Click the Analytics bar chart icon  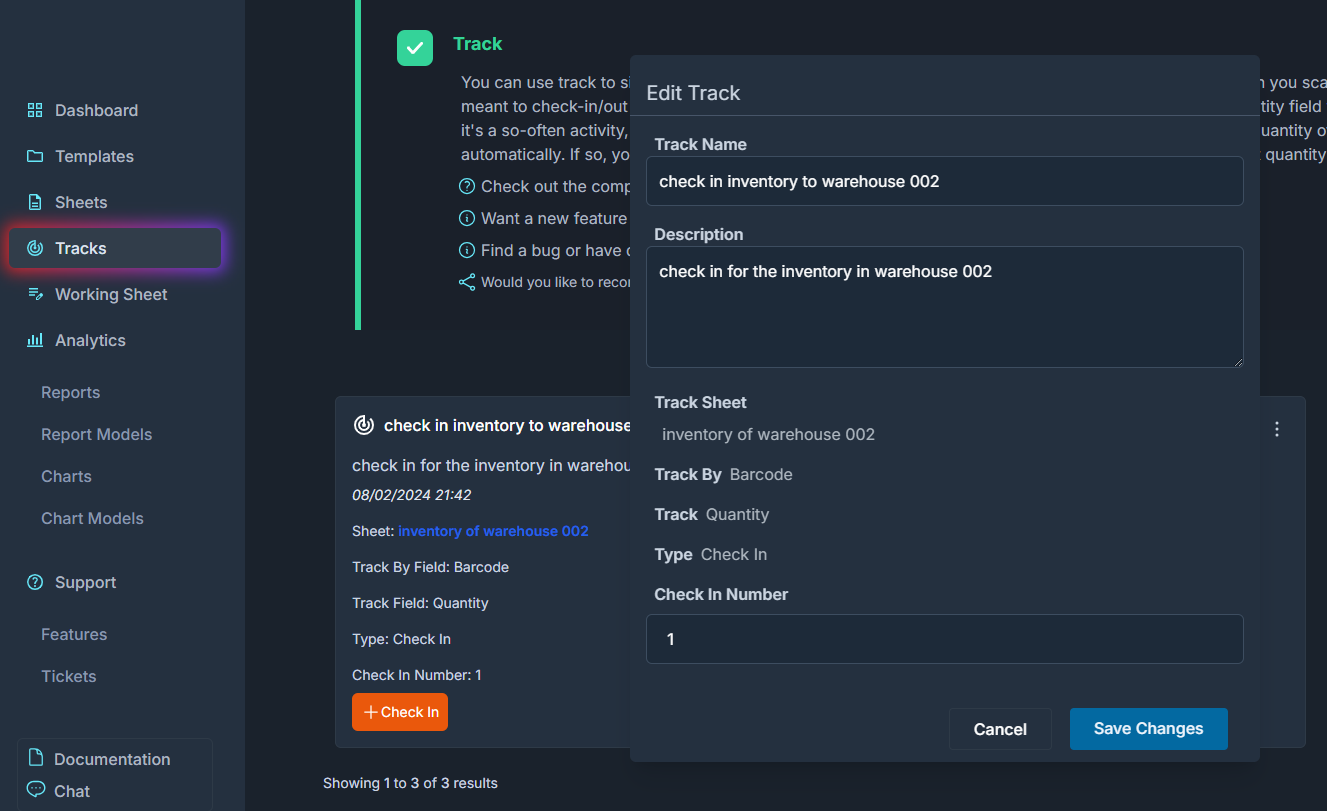coord(35,340)
